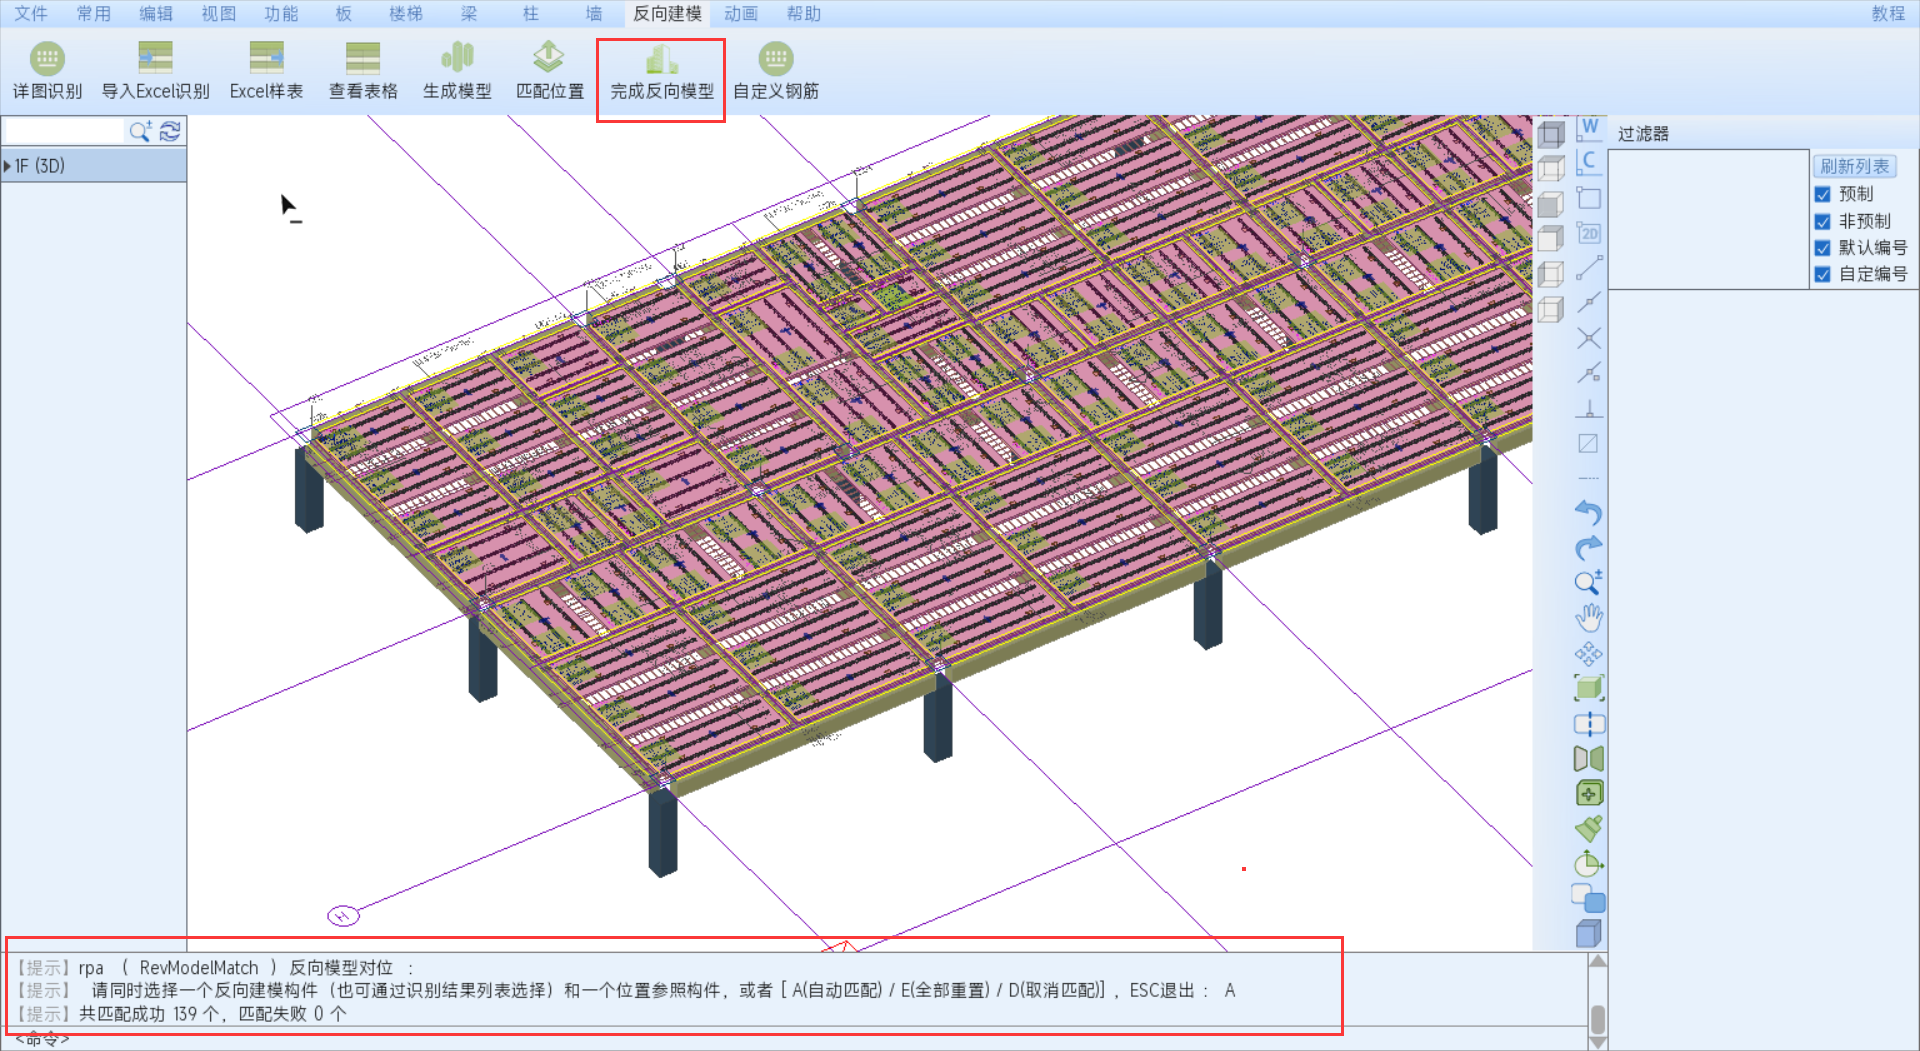
Task: Open the 自定义钢筋 tool
Action: (775, 60)
